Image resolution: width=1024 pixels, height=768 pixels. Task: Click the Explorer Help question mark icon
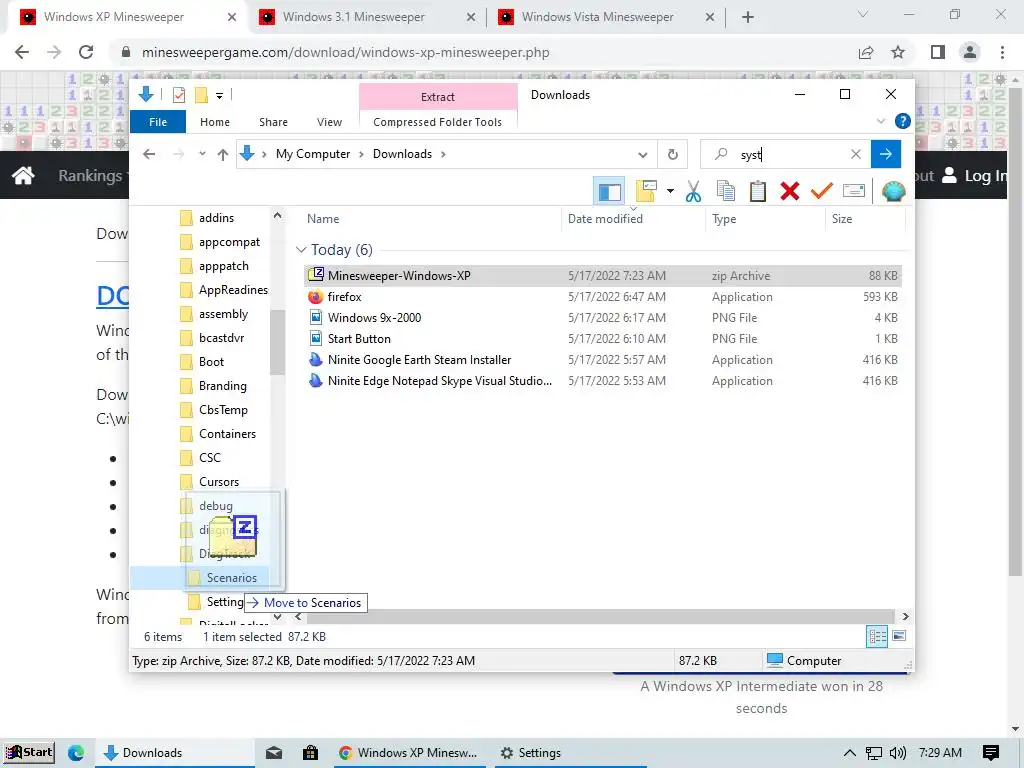coord(903,121)
